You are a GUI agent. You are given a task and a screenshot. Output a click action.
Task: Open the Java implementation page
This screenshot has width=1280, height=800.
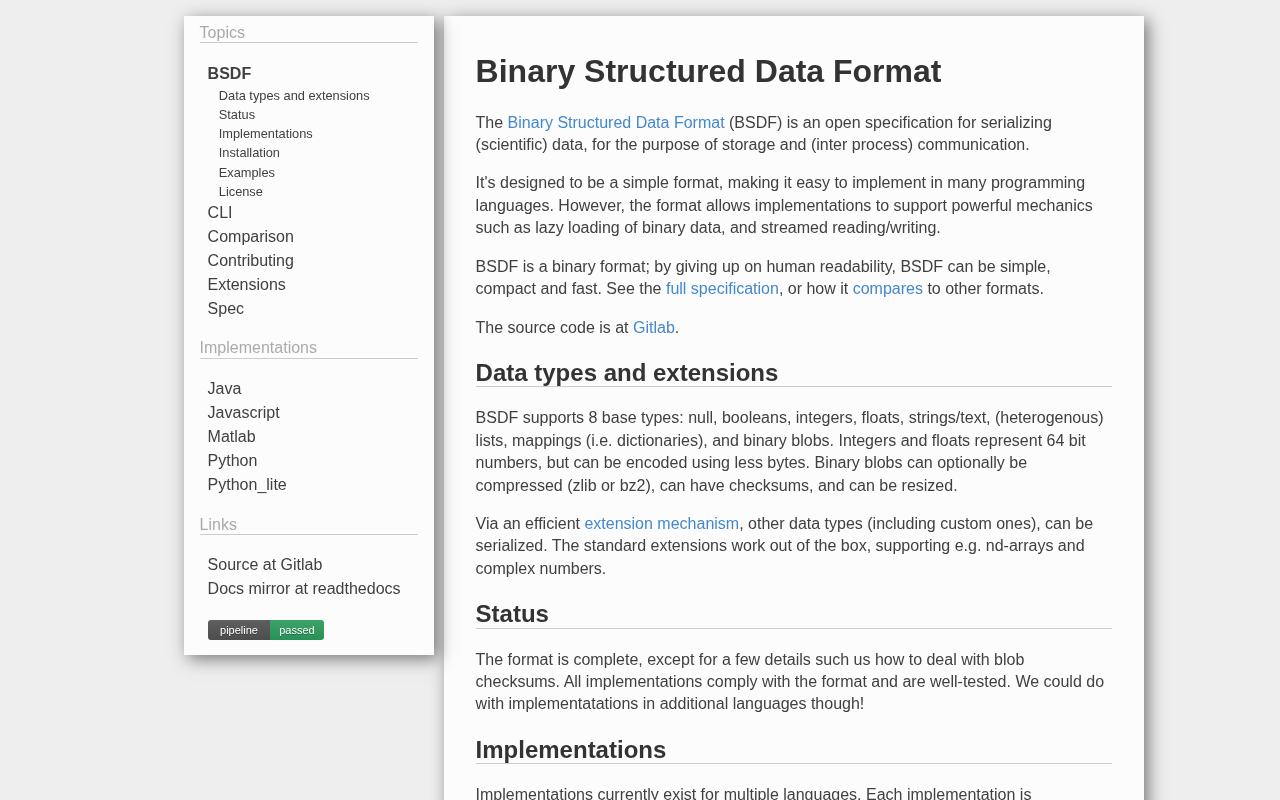point(224,389)
